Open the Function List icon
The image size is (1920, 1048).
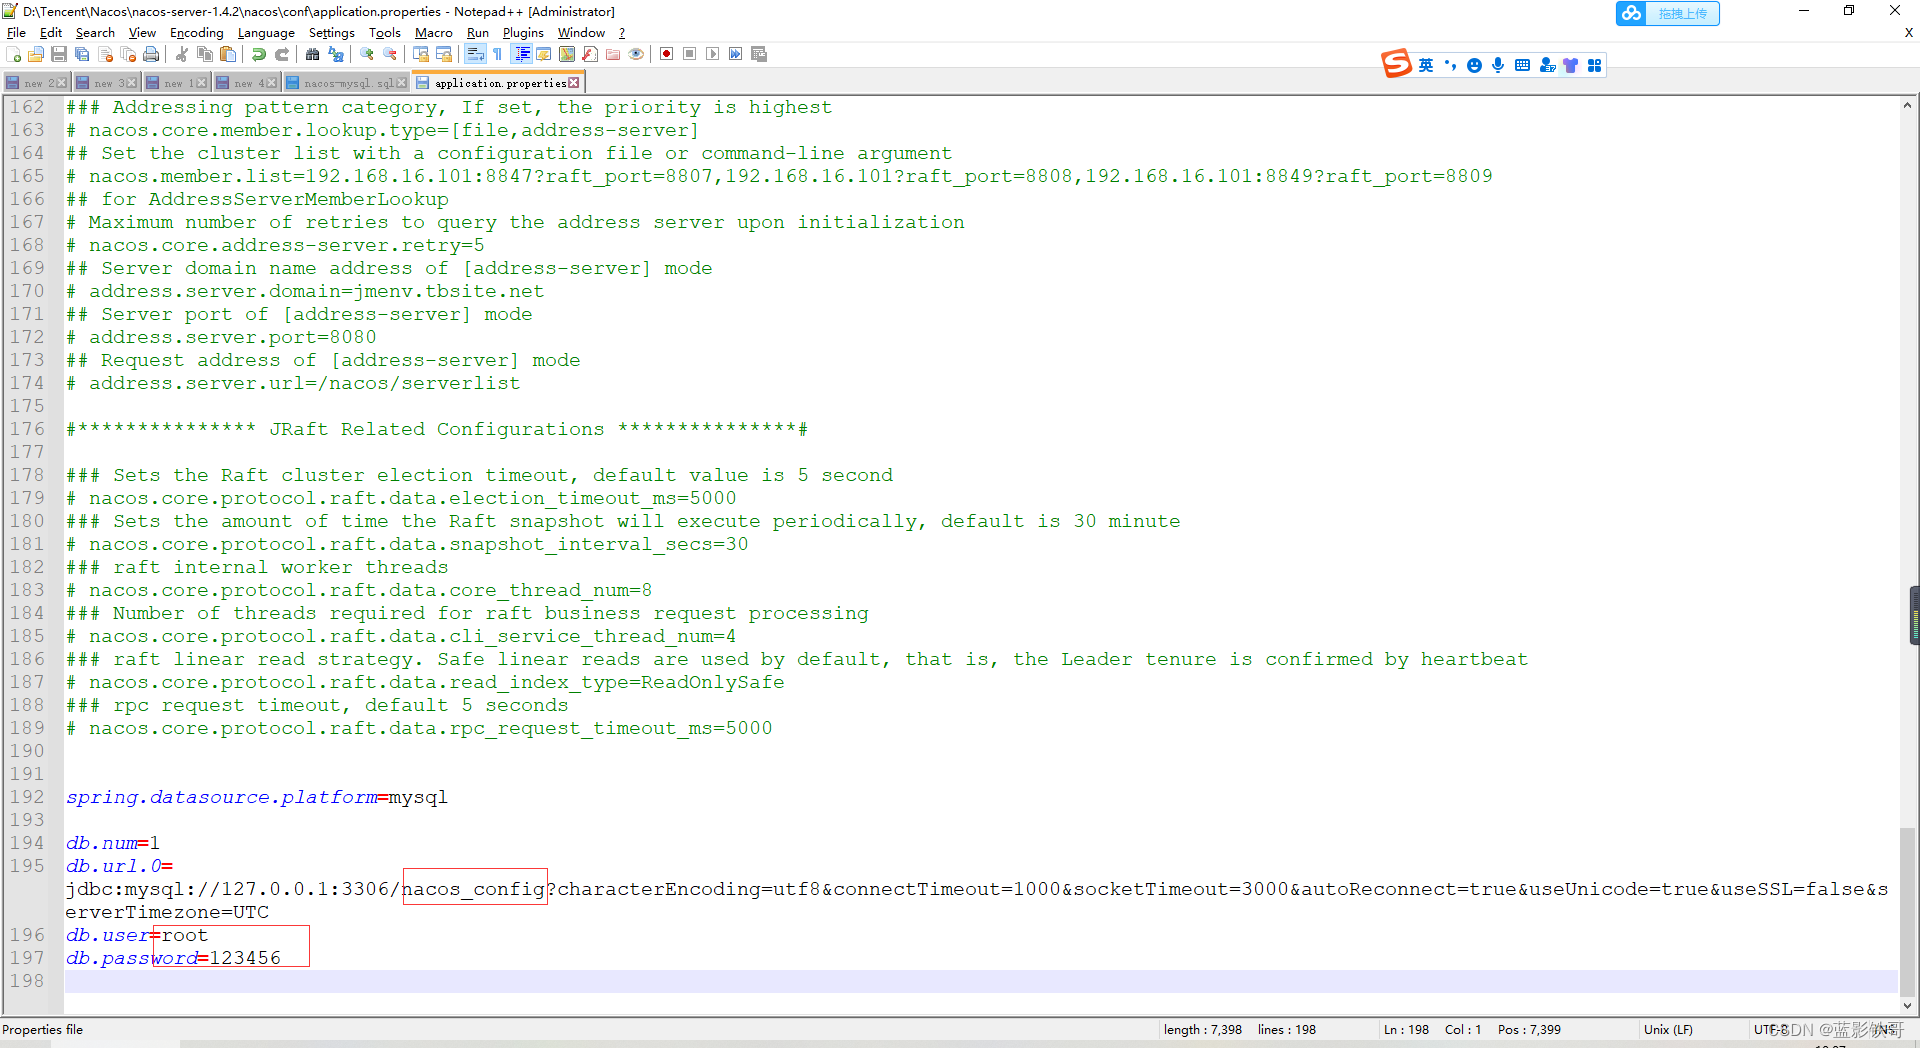(x=590, y=54)
